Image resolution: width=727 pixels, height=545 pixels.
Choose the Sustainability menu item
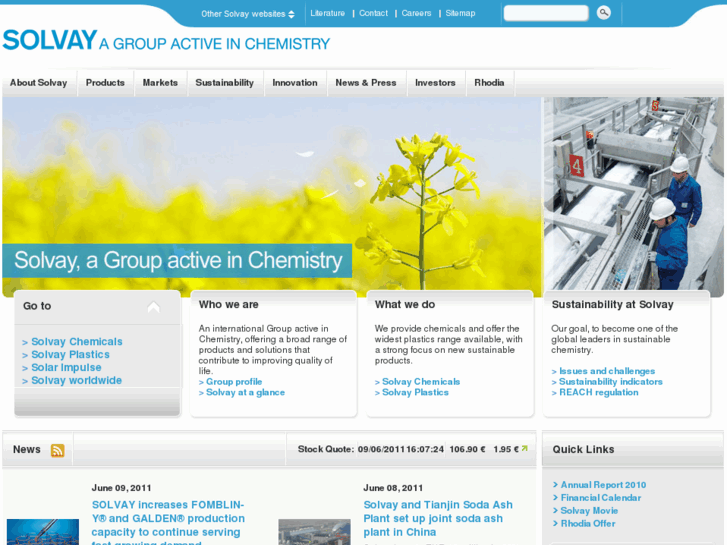224,83
